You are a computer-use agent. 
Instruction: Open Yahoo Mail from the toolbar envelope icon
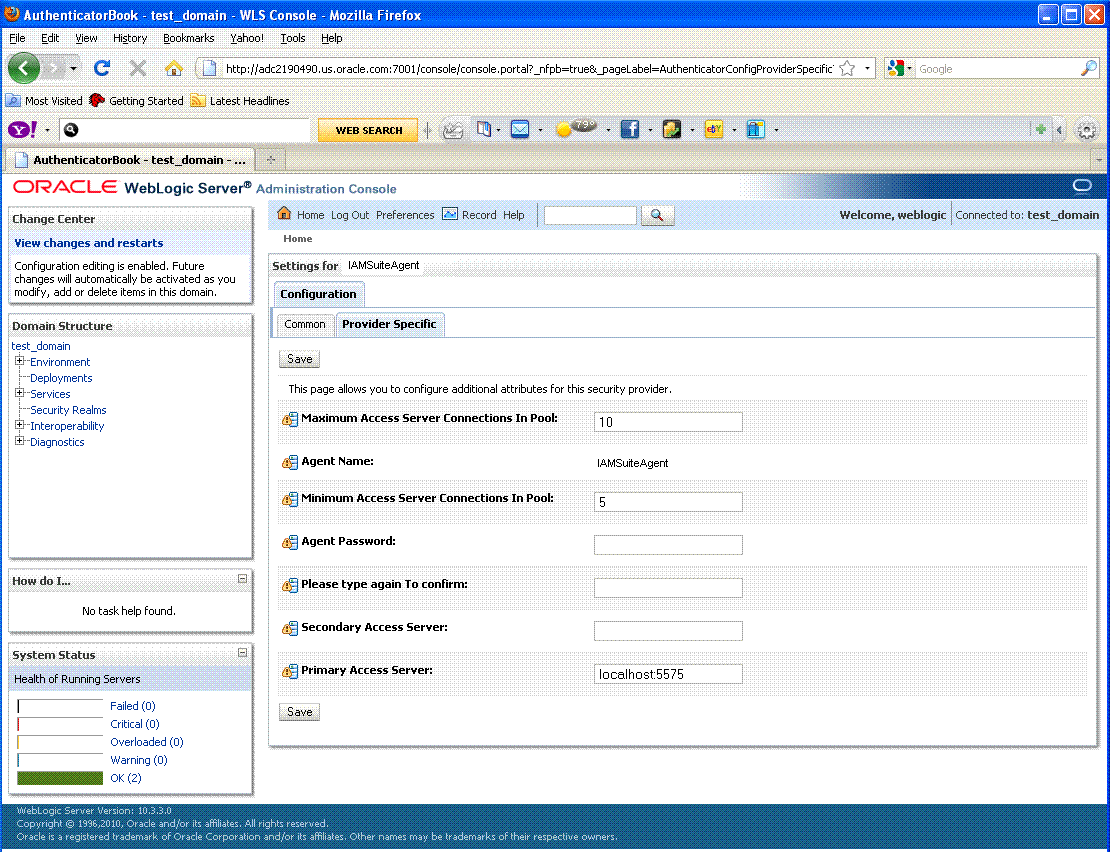tap(521, 130)
